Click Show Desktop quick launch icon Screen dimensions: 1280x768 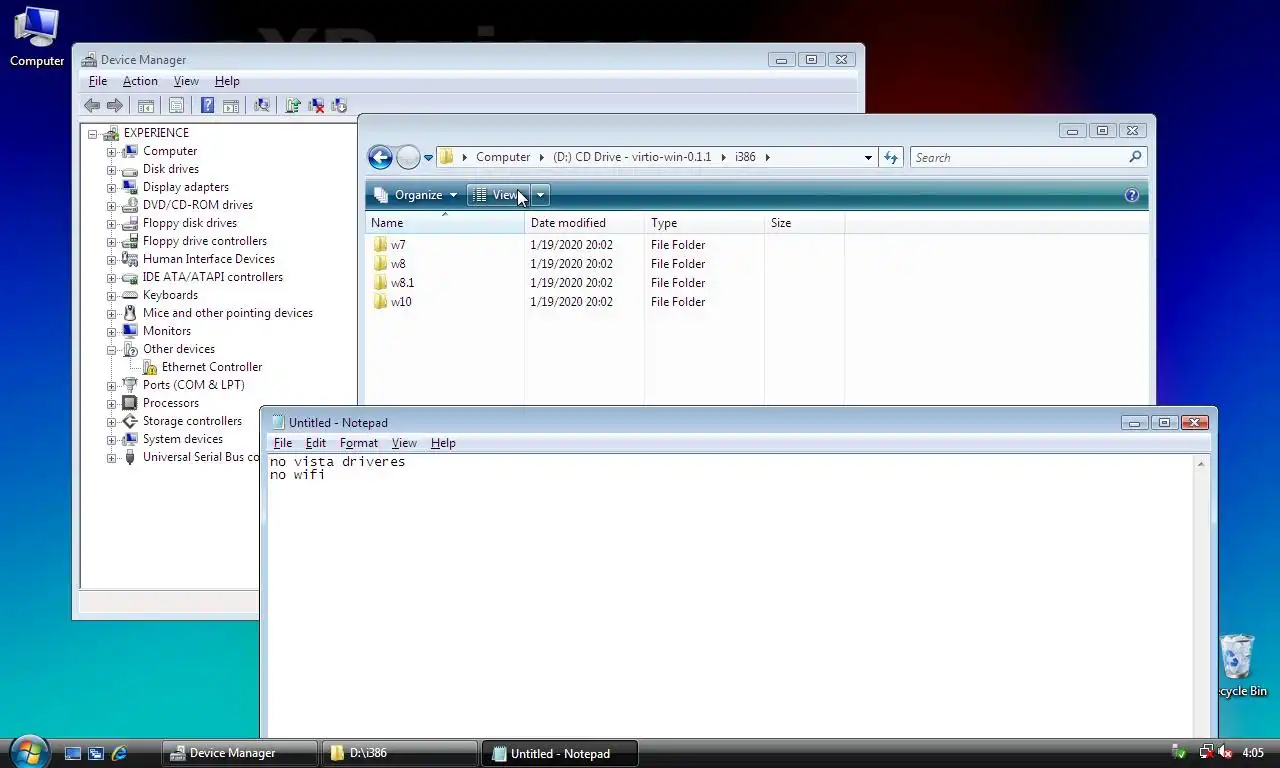pos(72,753)
